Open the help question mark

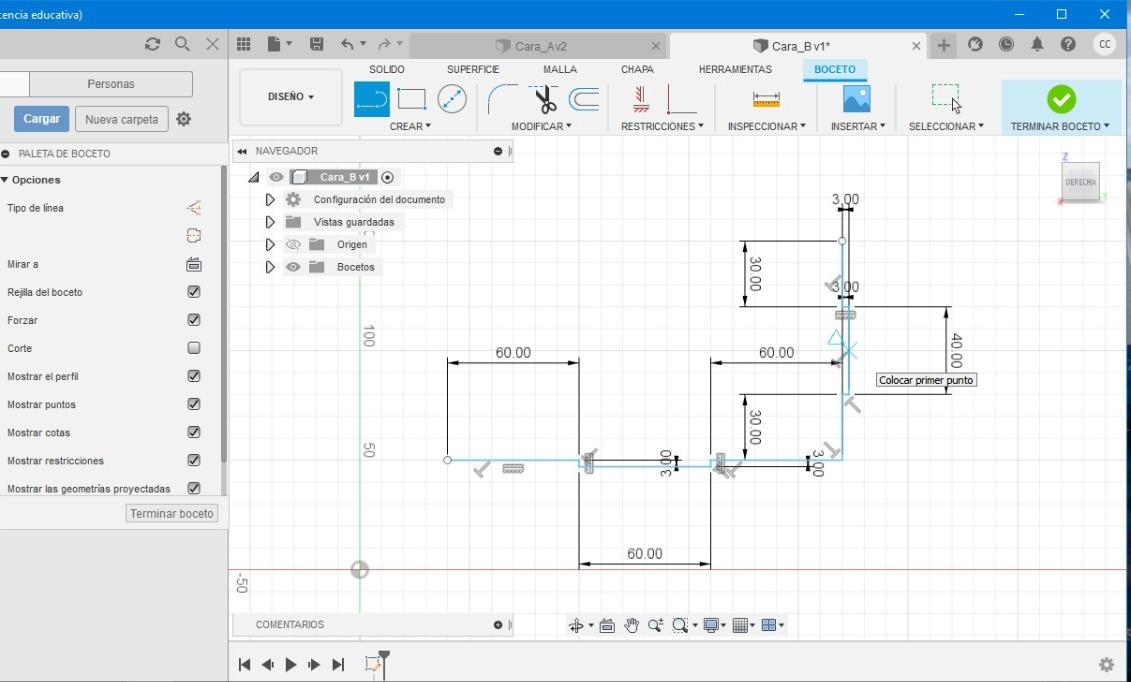point(1068,45)
